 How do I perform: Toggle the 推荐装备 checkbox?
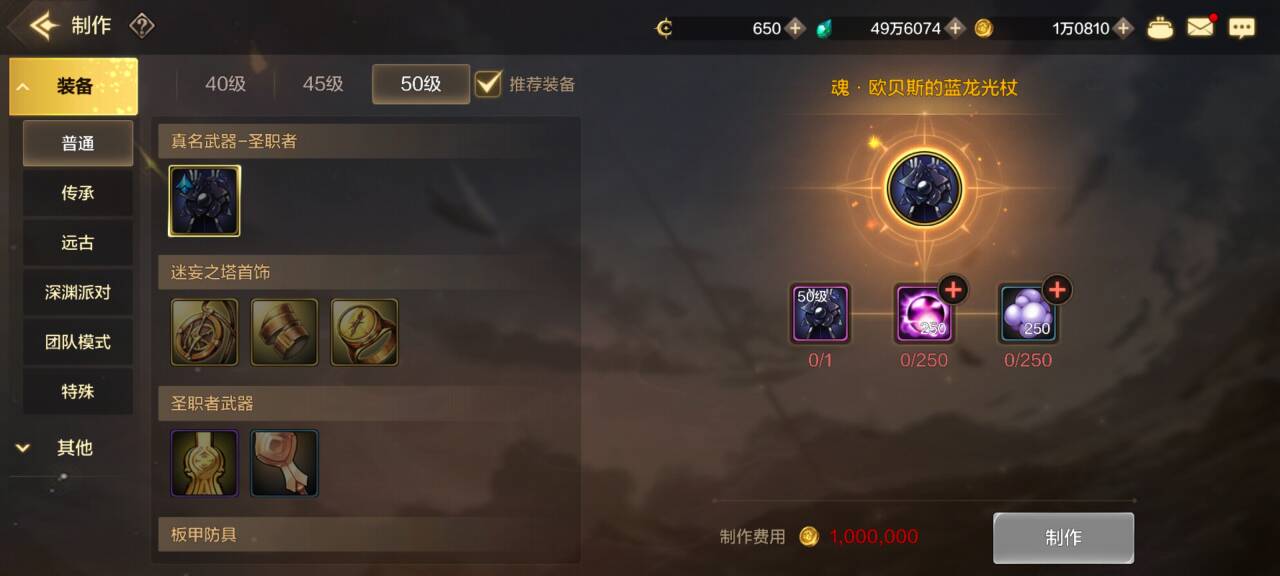click(x=488, y=83)
